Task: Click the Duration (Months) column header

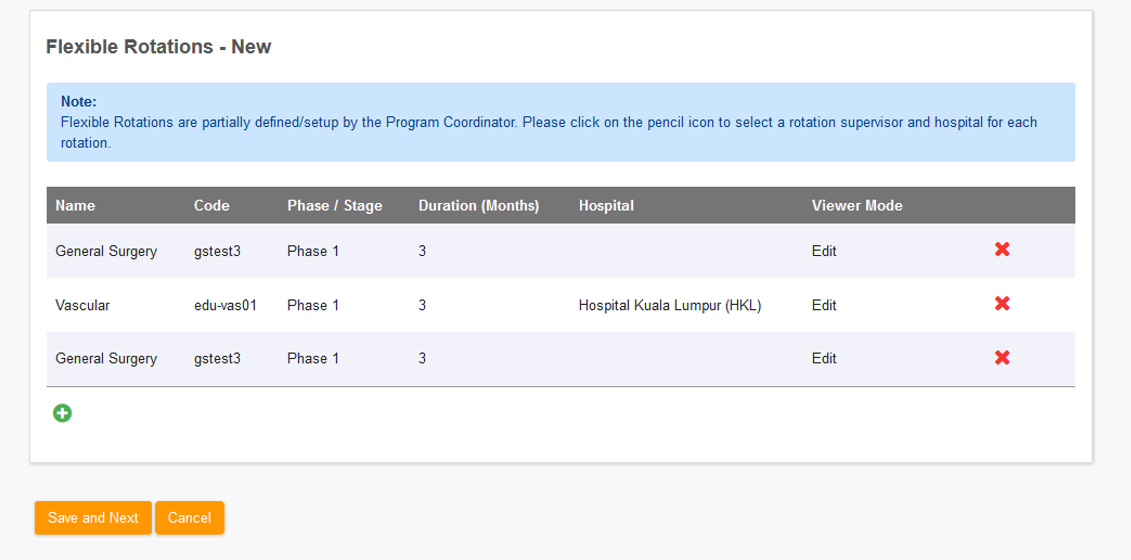Action: [x=478, y=206]
